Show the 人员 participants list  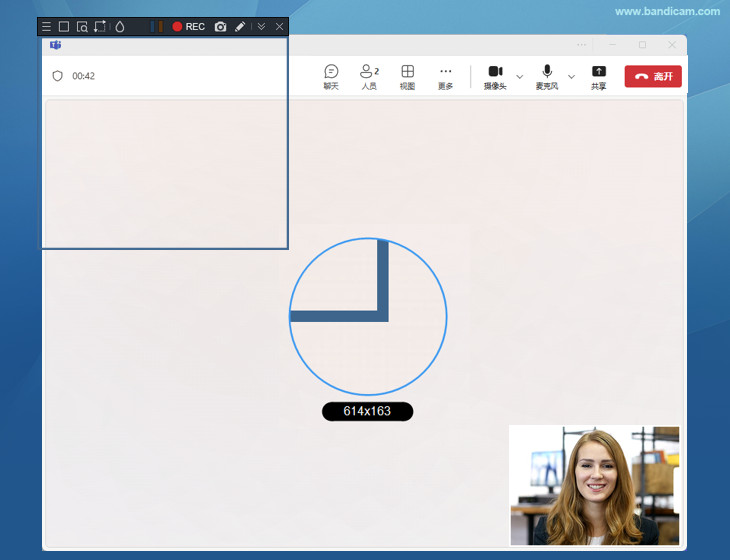pyautogui.click(x=369, y=76)
